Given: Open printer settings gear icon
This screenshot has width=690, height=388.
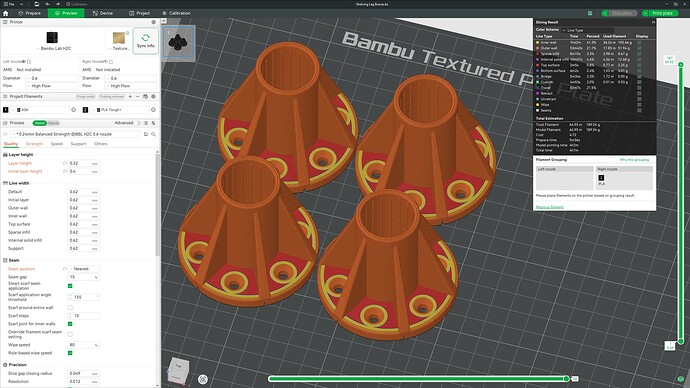Looking at the screenshot, I should (x=154, y=22).
